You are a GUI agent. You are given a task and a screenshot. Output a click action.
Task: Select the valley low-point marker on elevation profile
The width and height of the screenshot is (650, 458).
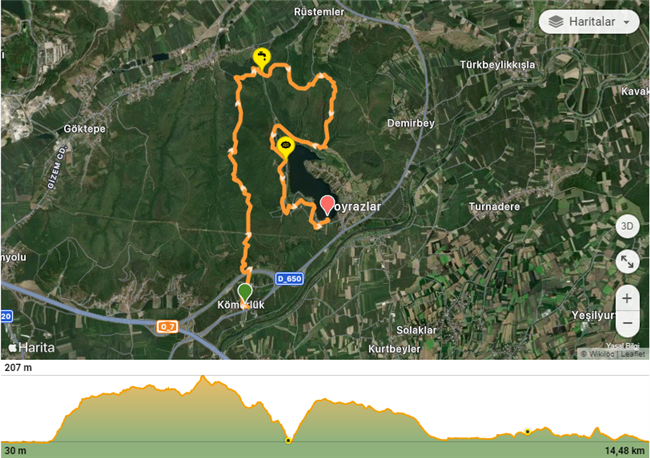tap(288, 440)
